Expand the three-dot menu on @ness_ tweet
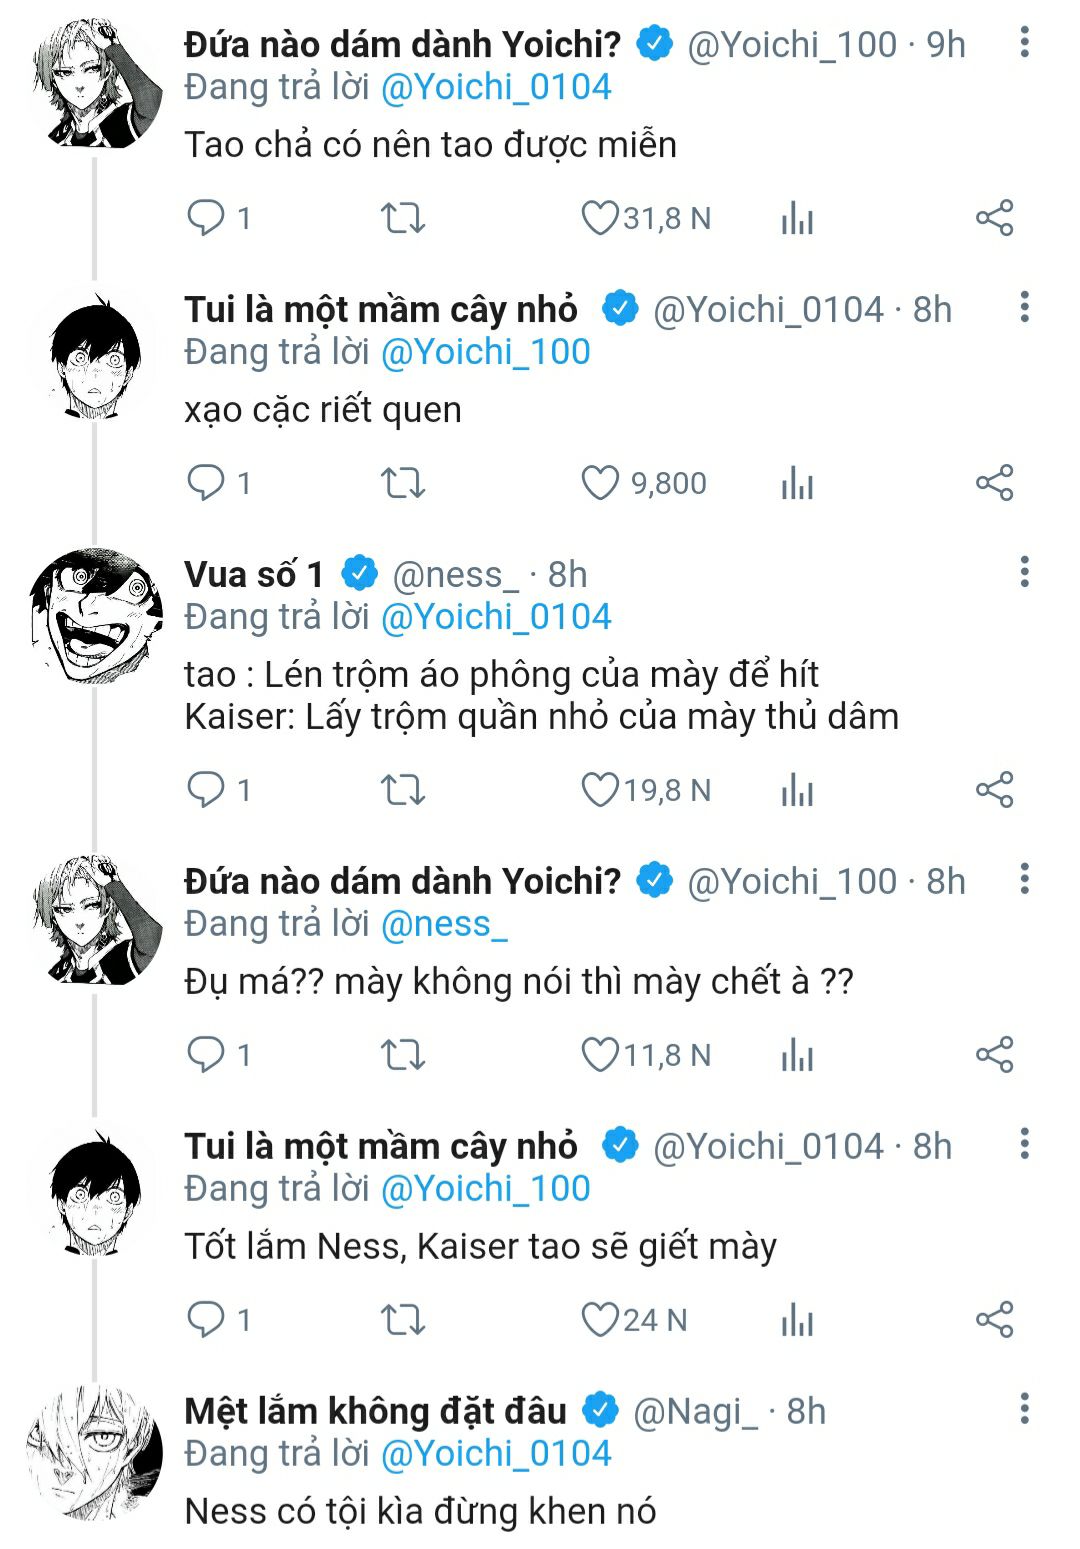This screenshot has width=1080, height=1549. point(1024,573)
